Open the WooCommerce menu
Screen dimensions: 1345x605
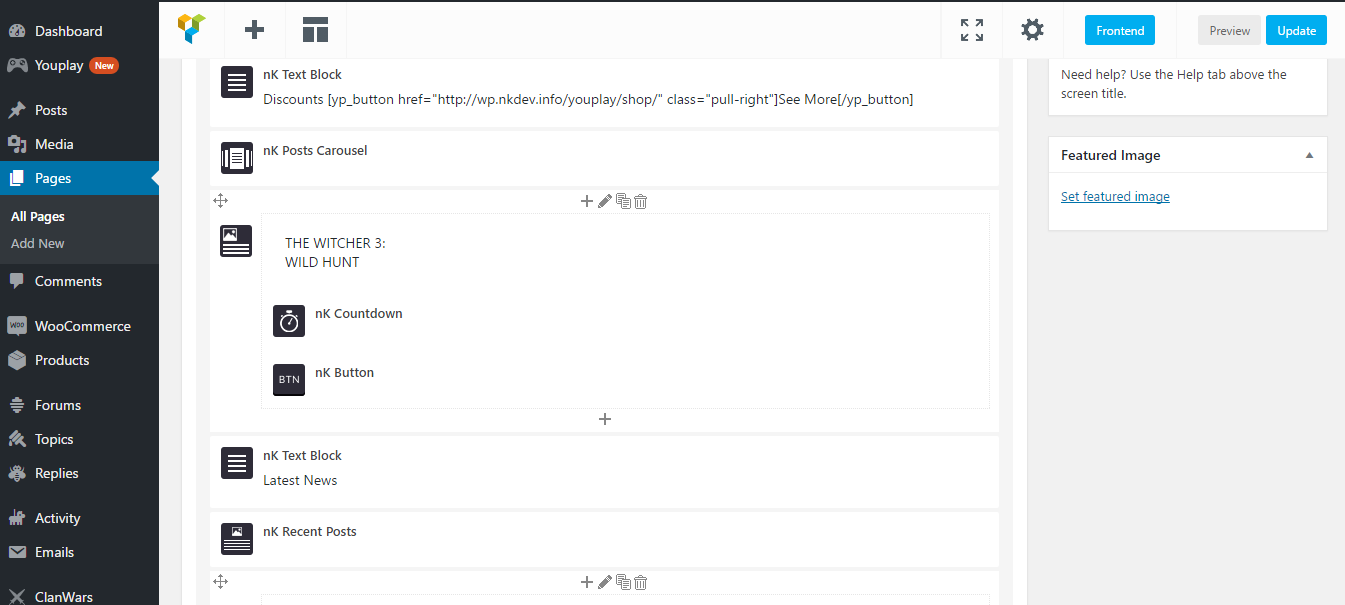(x=79, y=326)
